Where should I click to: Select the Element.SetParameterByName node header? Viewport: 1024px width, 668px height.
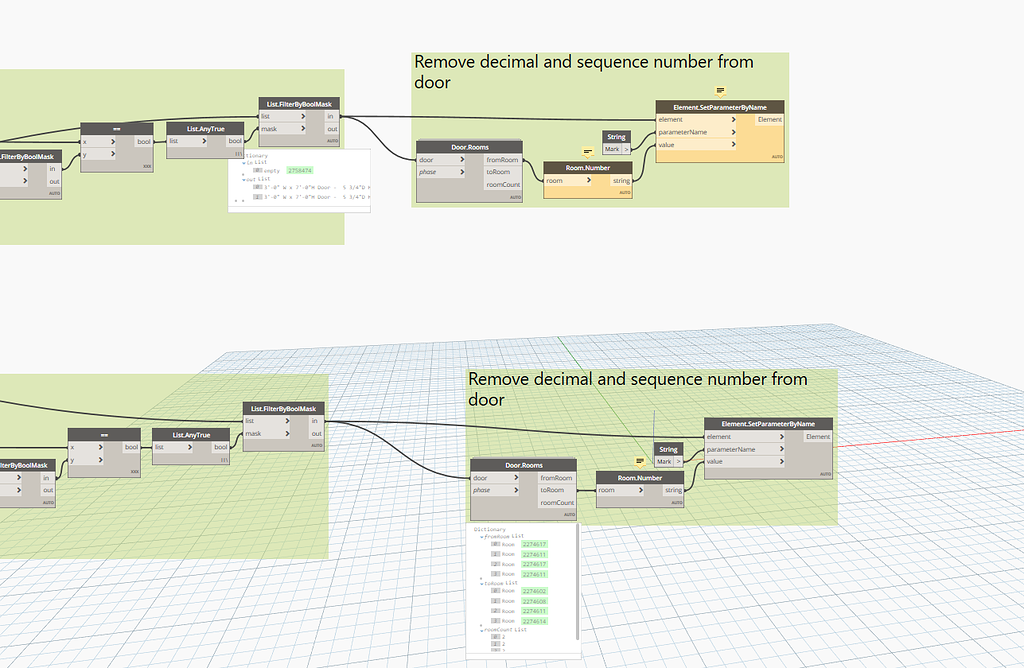[x=719, y=105]
